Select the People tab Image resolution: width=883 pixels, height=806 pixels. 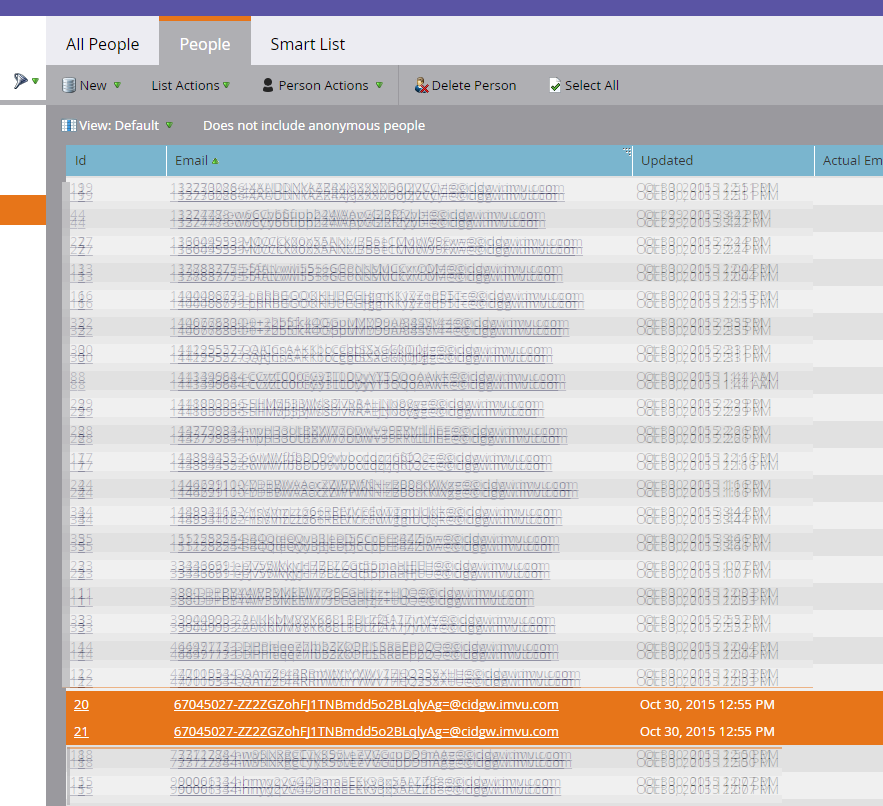point(205,44)
